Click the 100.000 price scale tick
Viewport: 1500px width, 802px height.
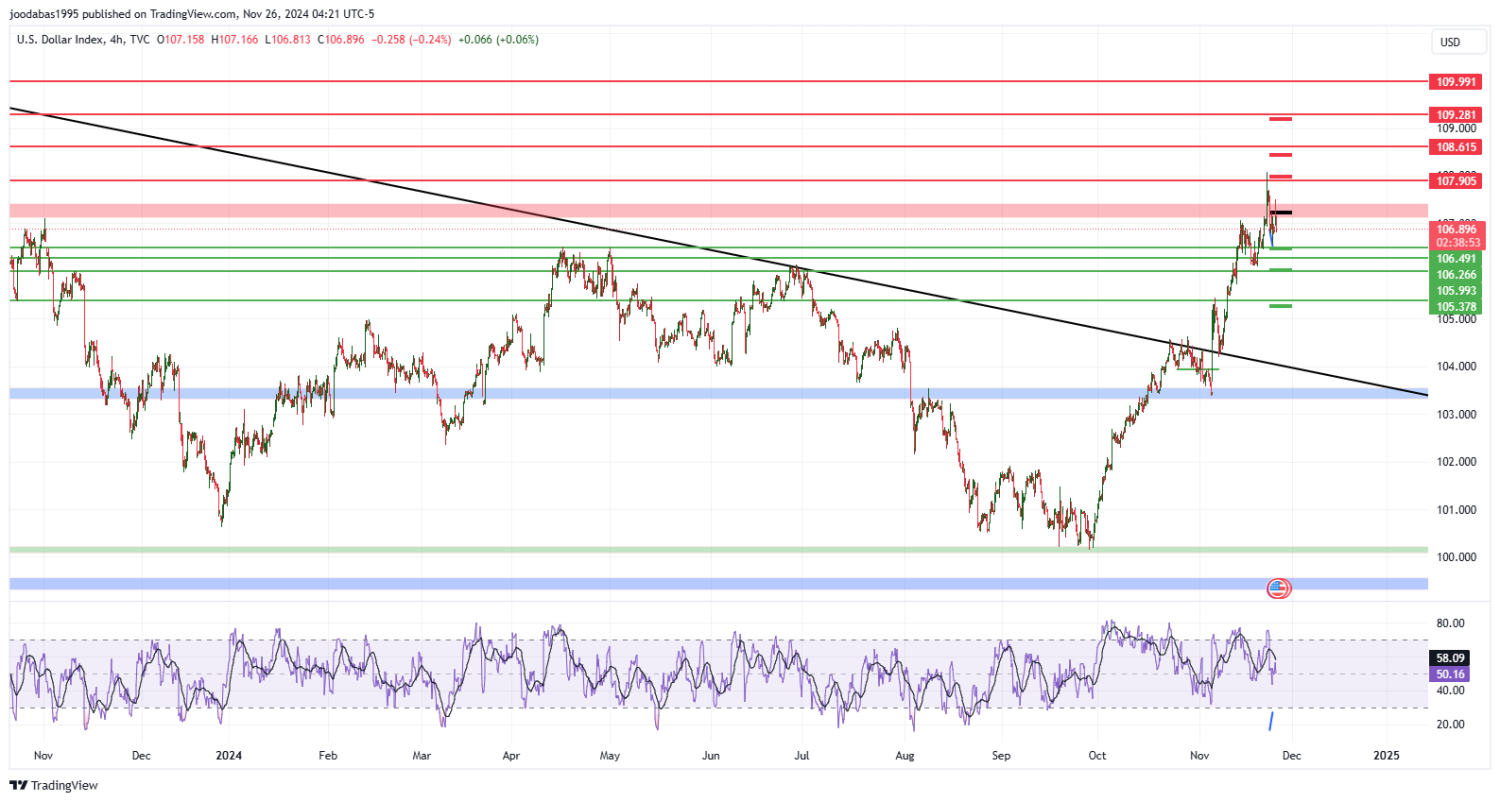1457,558
